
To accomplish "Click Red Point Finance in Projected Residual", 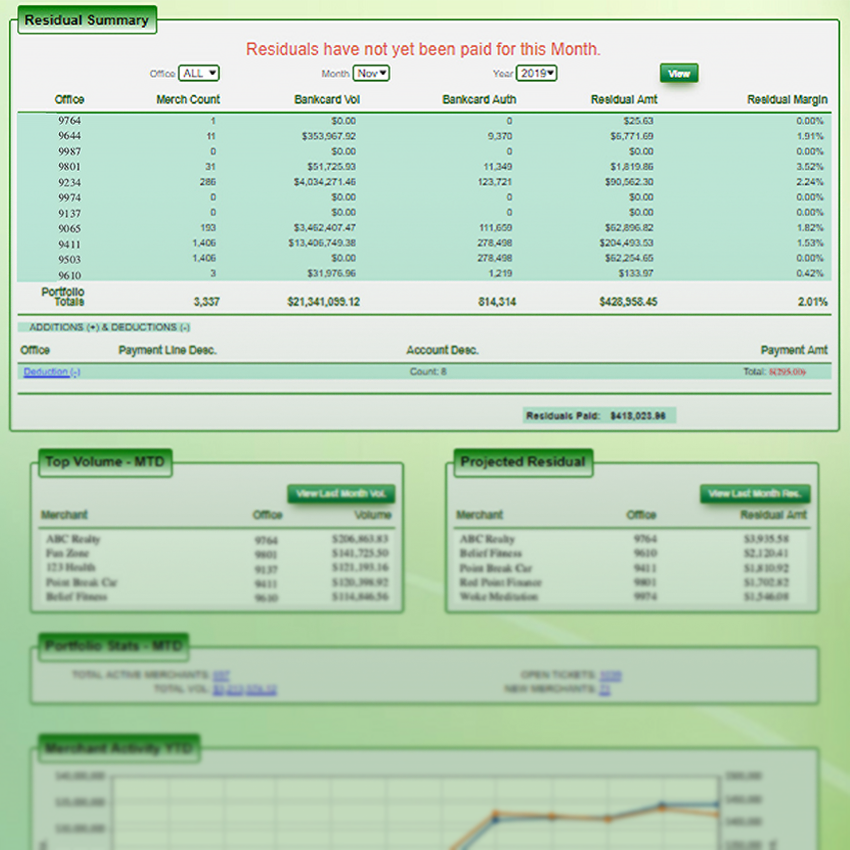I will click(x=500, y=582).
